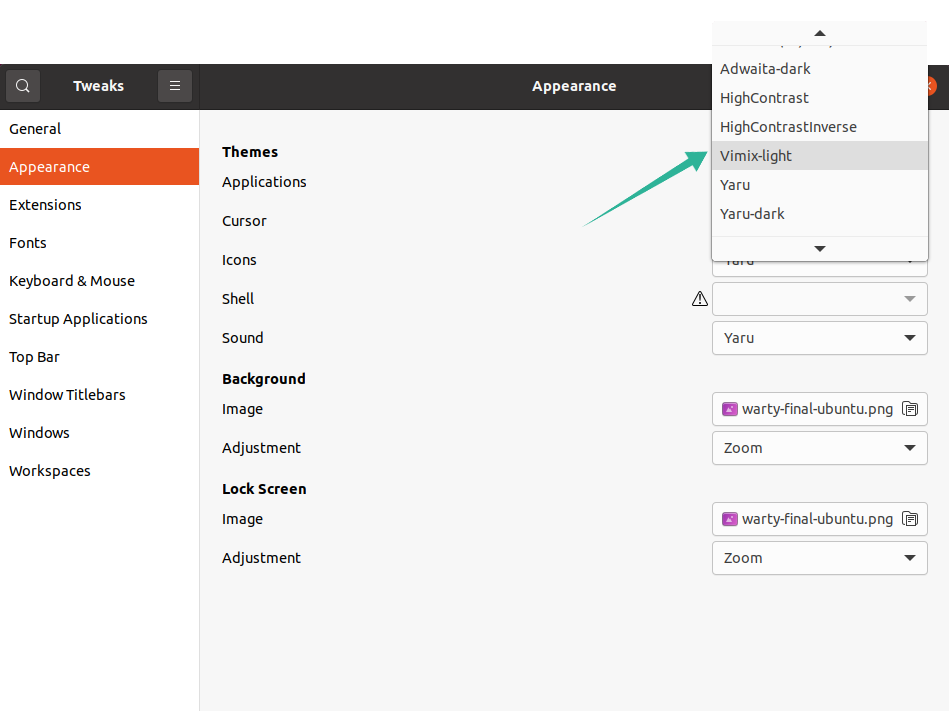Open file chooser icon for Lock Screen image

[909, 519]
